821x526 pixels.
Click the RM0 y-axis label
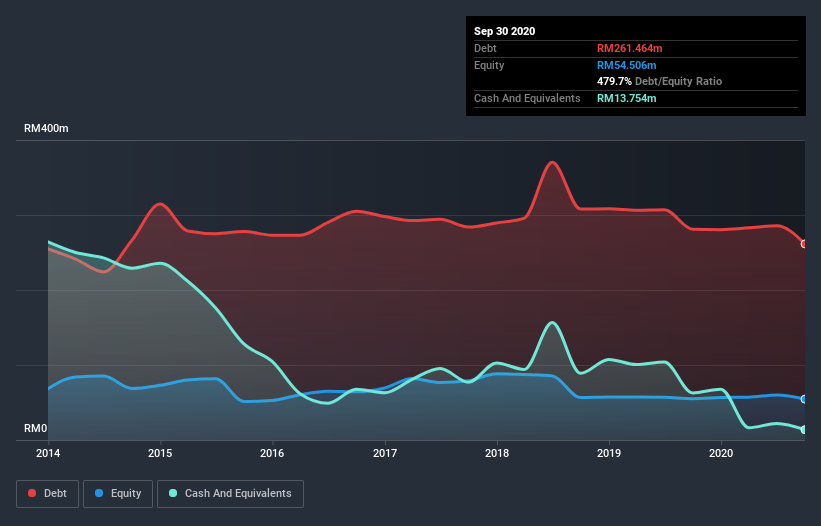tap(36, 429)
